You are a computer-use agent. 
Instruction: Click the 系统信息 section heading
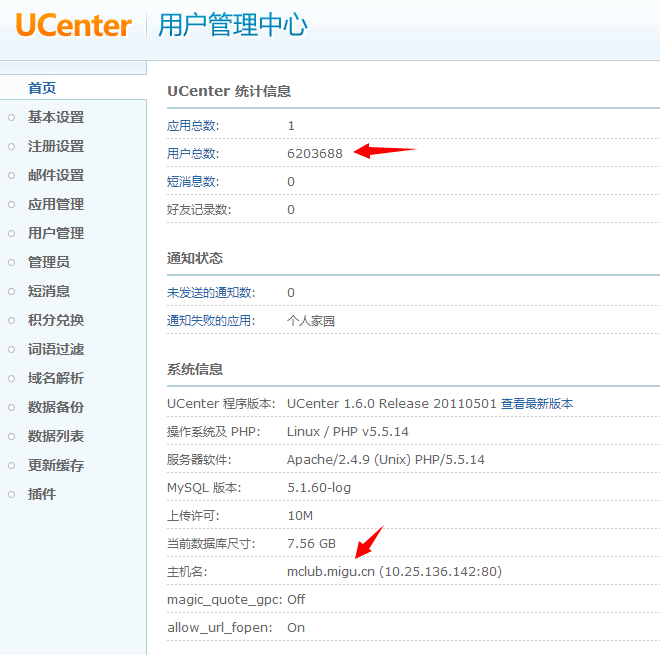tap(195, 369)
